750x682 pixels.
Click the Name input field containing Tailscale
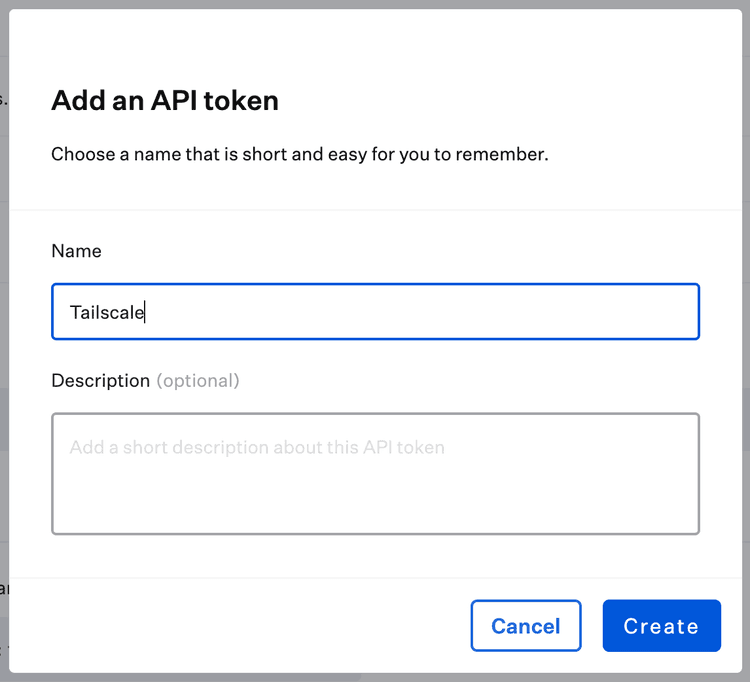tap(375, 311)
